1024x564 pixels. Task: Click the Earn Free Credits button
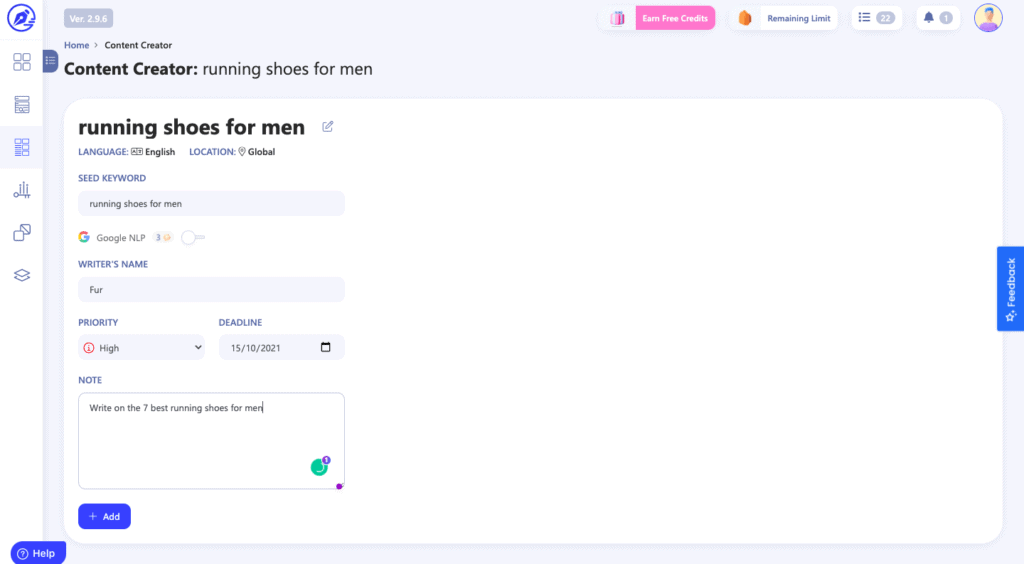(675, 18)
